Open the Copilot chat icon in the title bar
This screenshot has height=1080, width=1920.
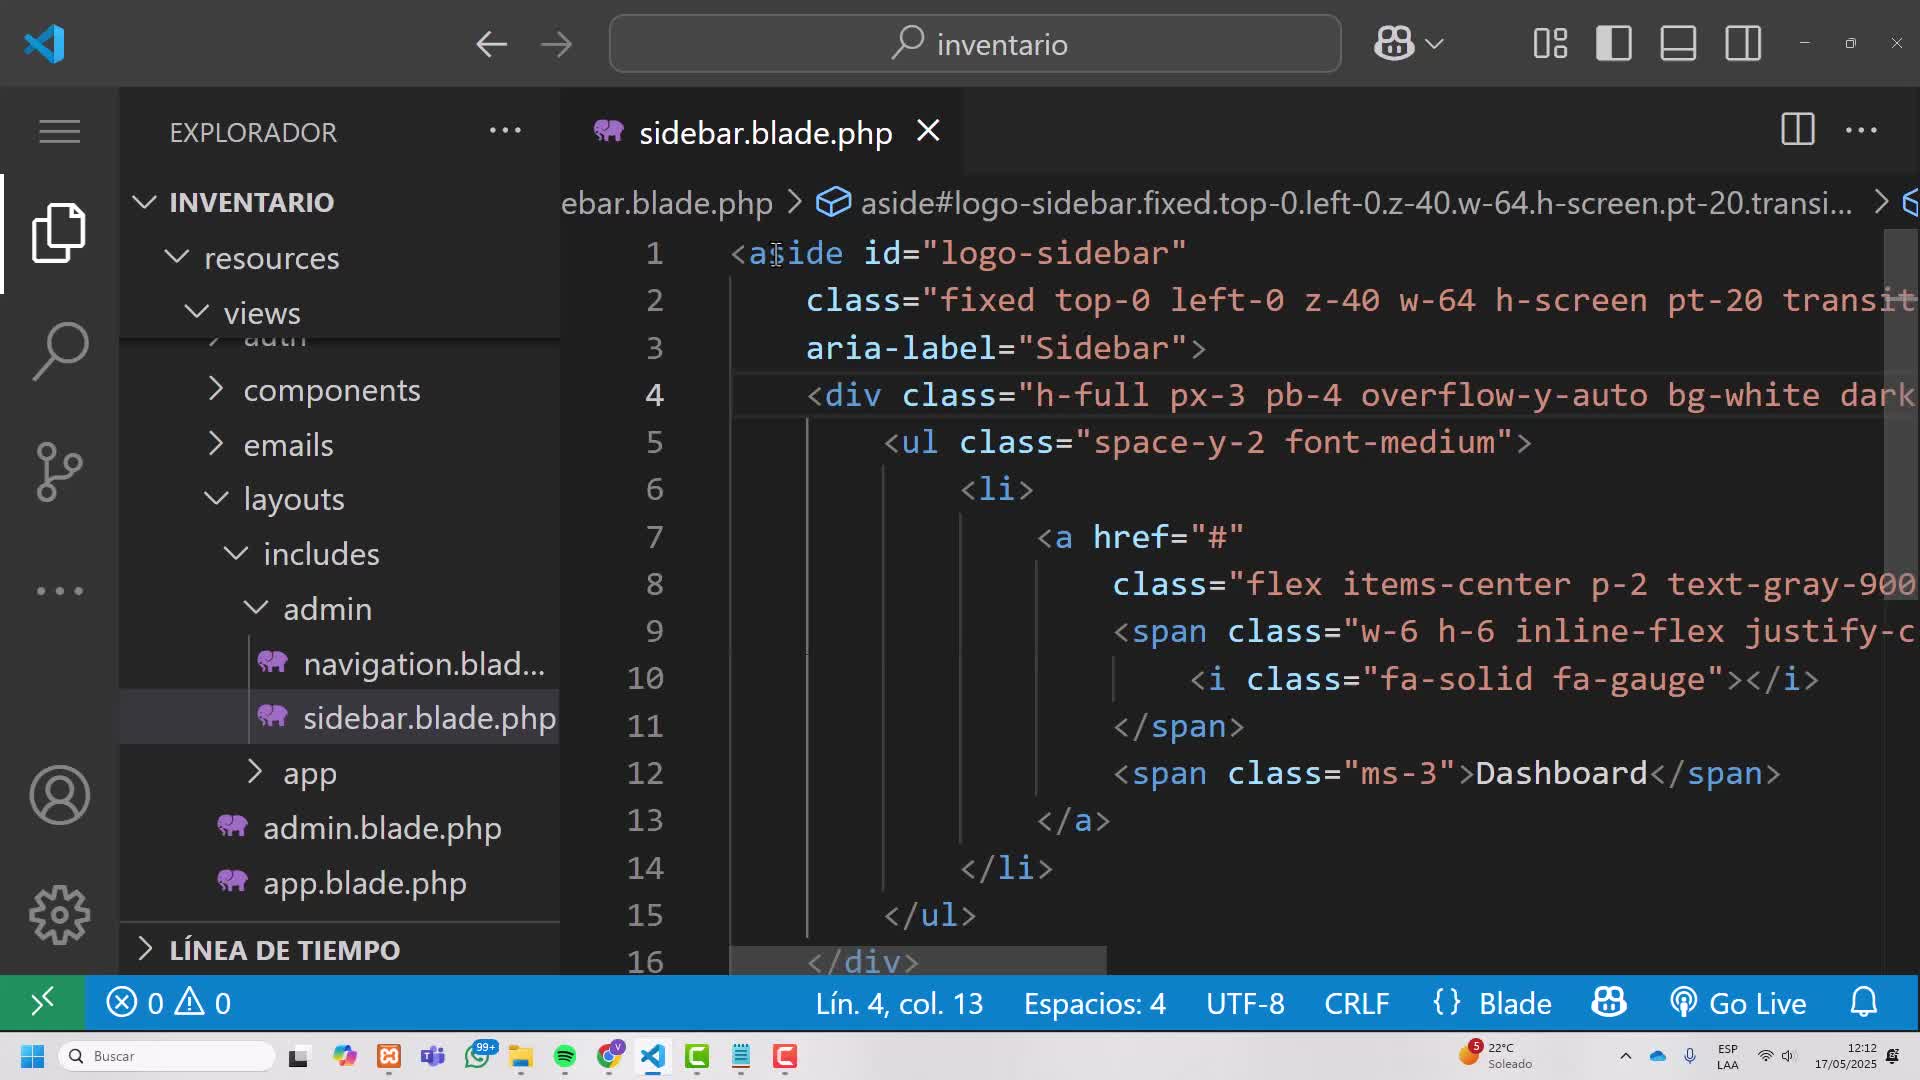[1394, 44]
